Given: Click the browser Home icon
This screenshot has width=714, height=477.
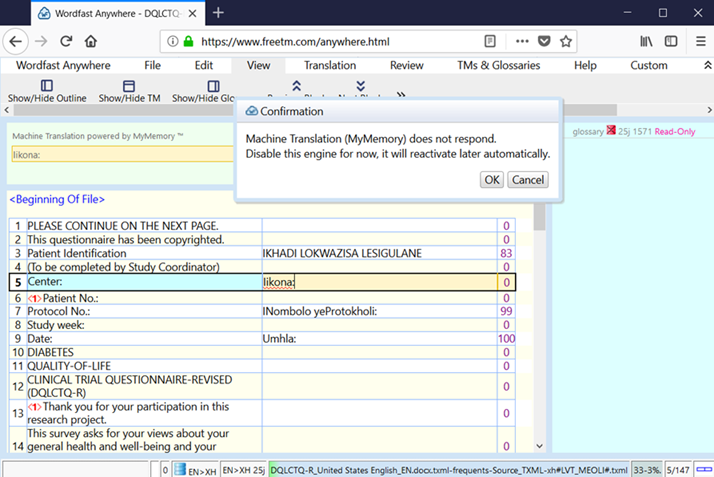Looking at the screenshot, I should pos(91,41).
